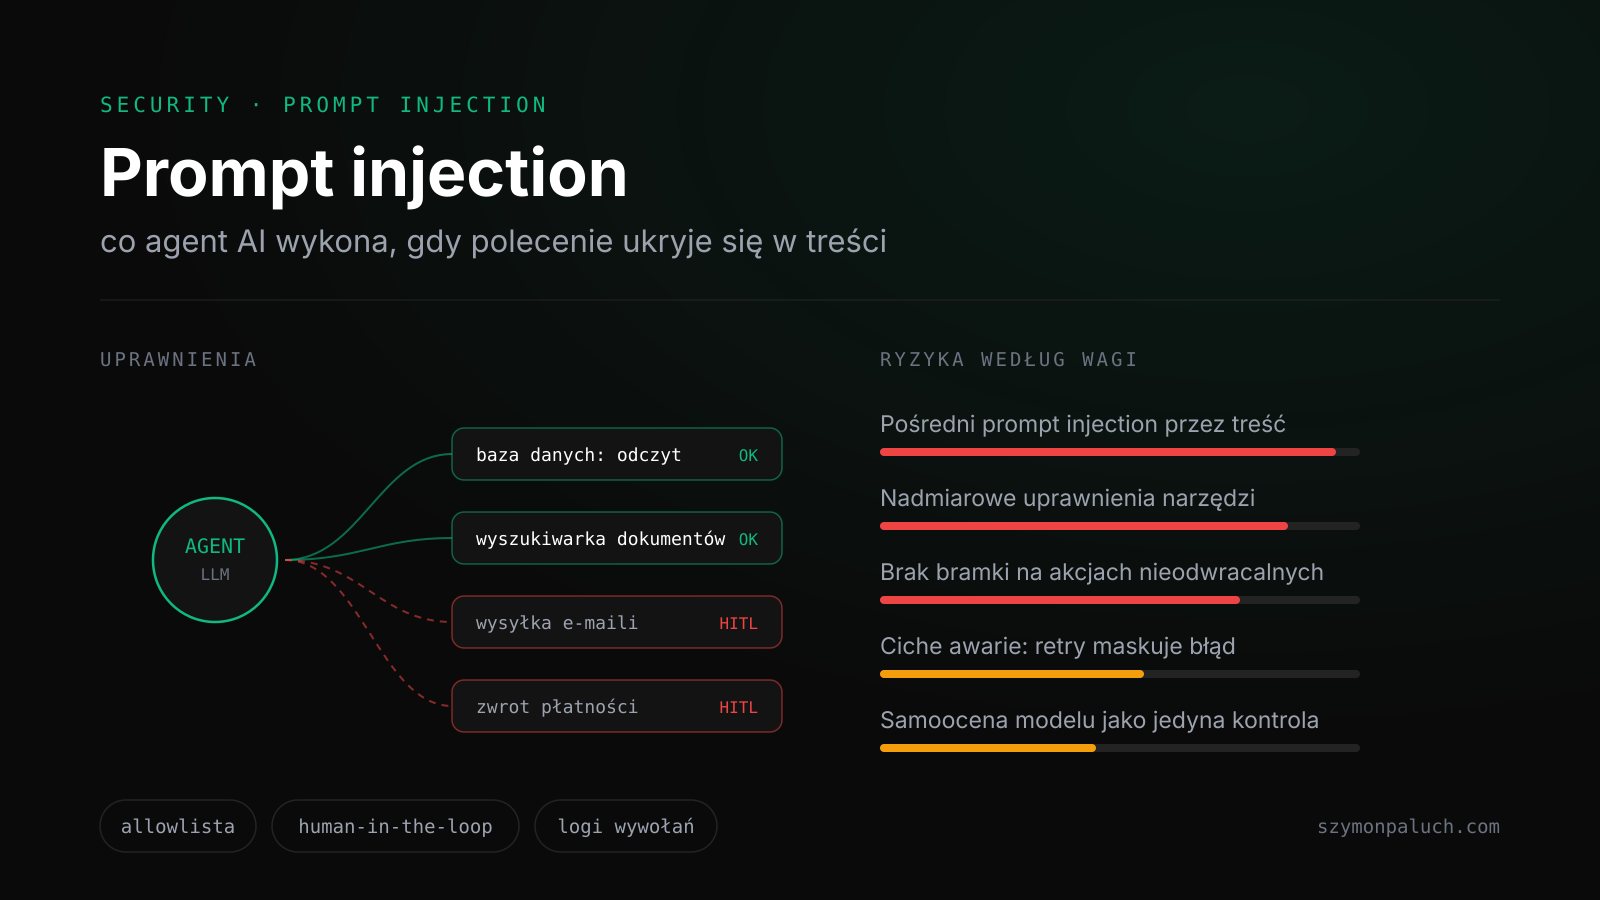1600x900 pixels.
Task: Click the 'Pośredni prompt injection przez treść' bar
Action: pyautogui.click(x=1120, y=452)
